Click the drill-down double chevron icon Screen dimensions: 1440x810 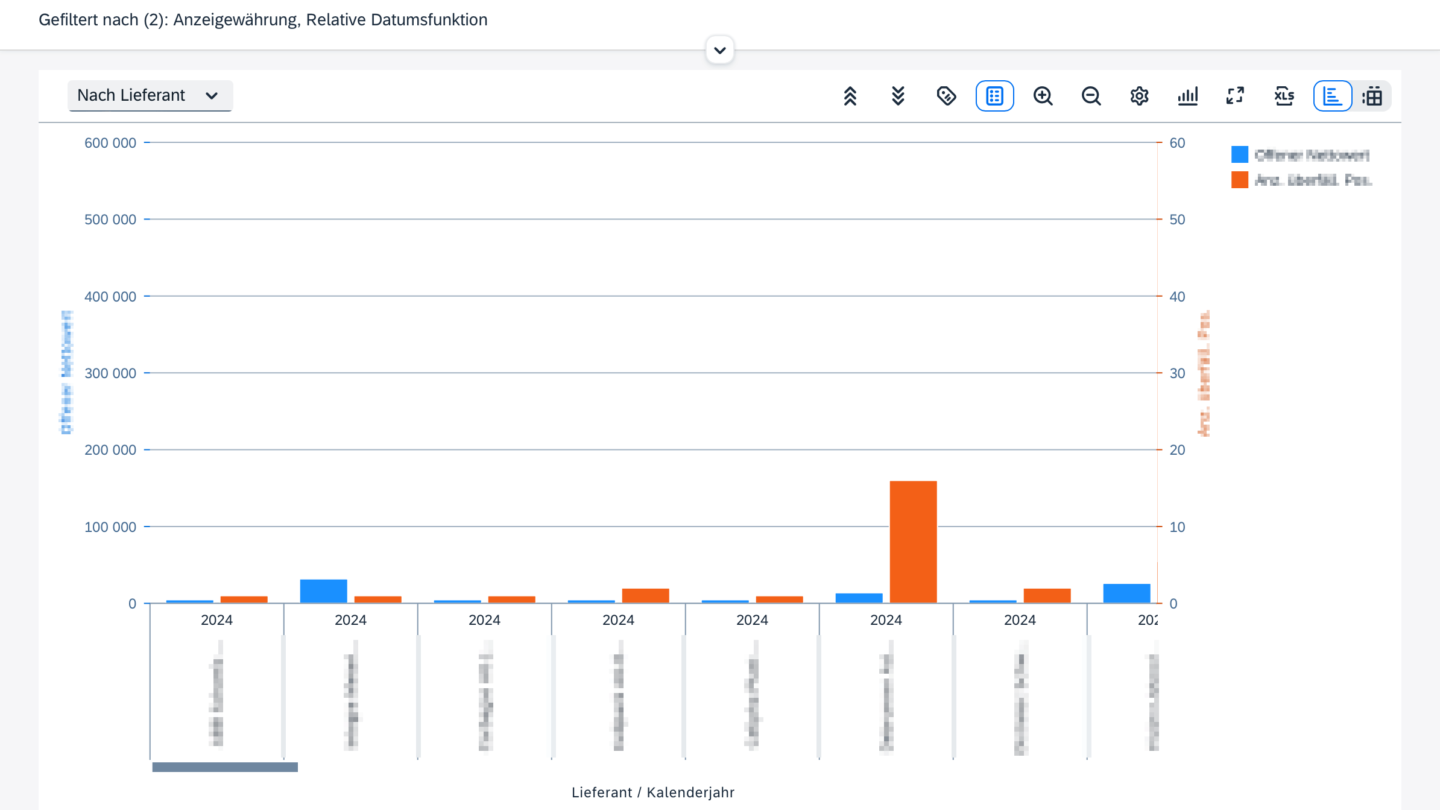[898, 96]
